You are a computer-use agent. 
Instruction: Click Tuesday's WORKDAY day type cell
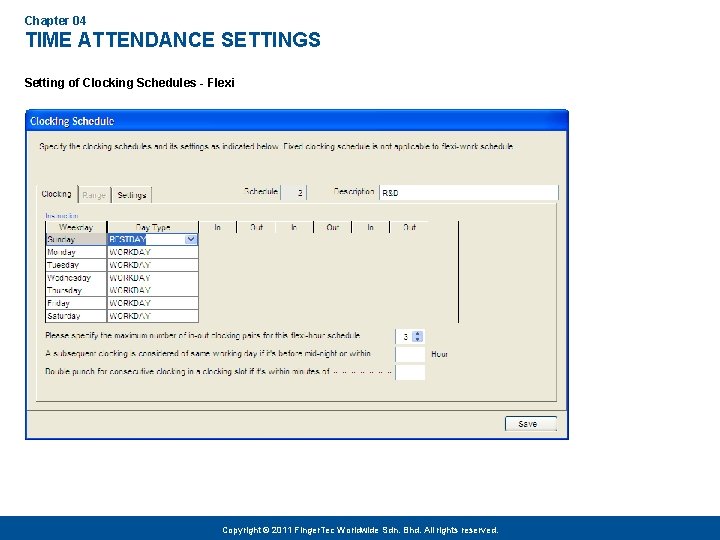click(153, 265)
